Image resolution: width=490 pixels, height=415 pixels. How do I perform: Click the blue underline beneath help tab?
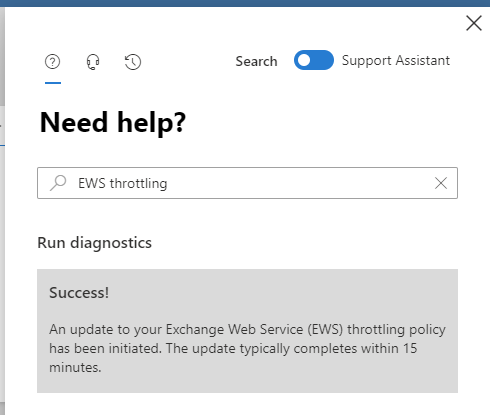pos(53,83)
